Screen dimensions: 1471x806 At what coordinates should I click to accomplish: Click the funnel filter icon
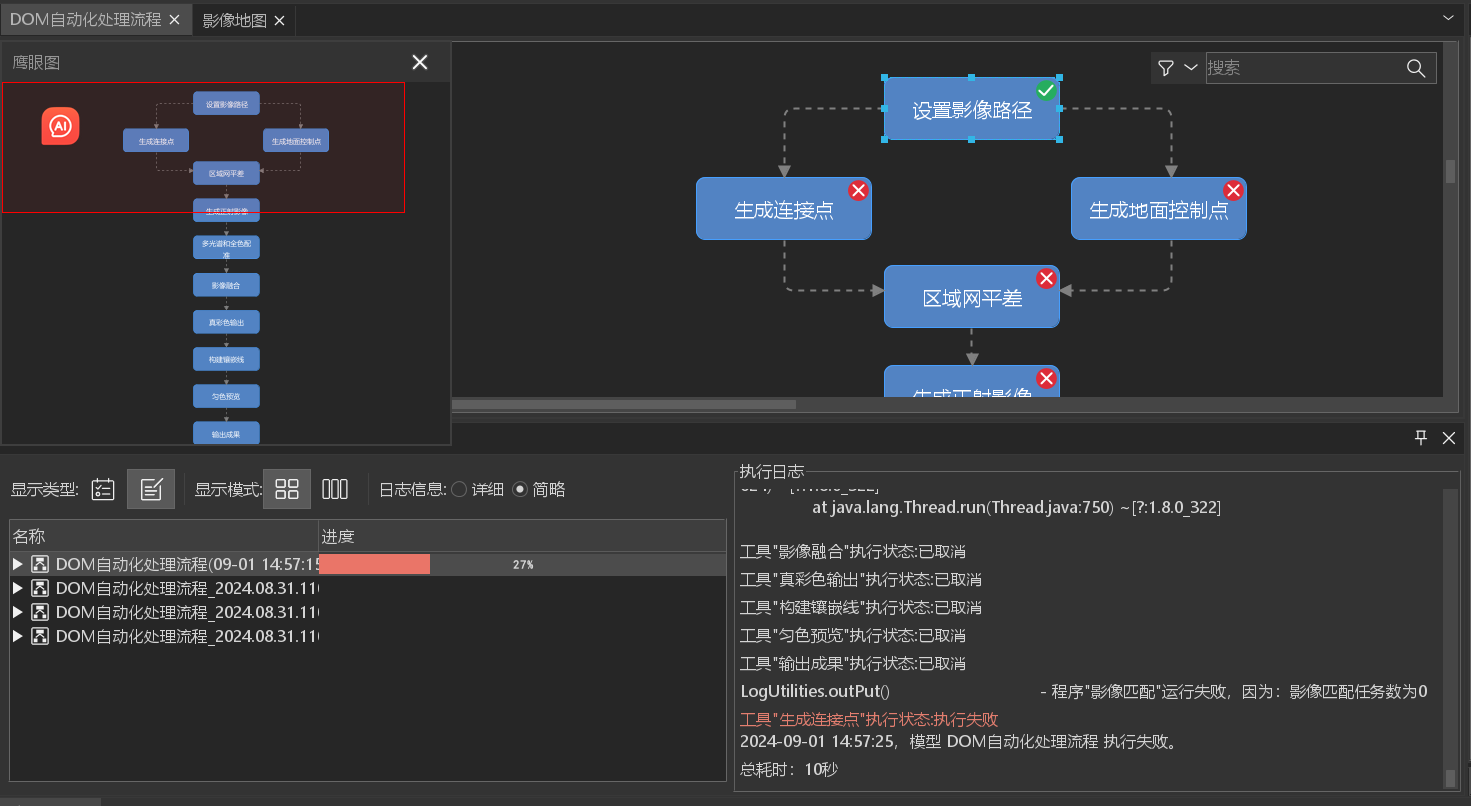coord(1166,68)
